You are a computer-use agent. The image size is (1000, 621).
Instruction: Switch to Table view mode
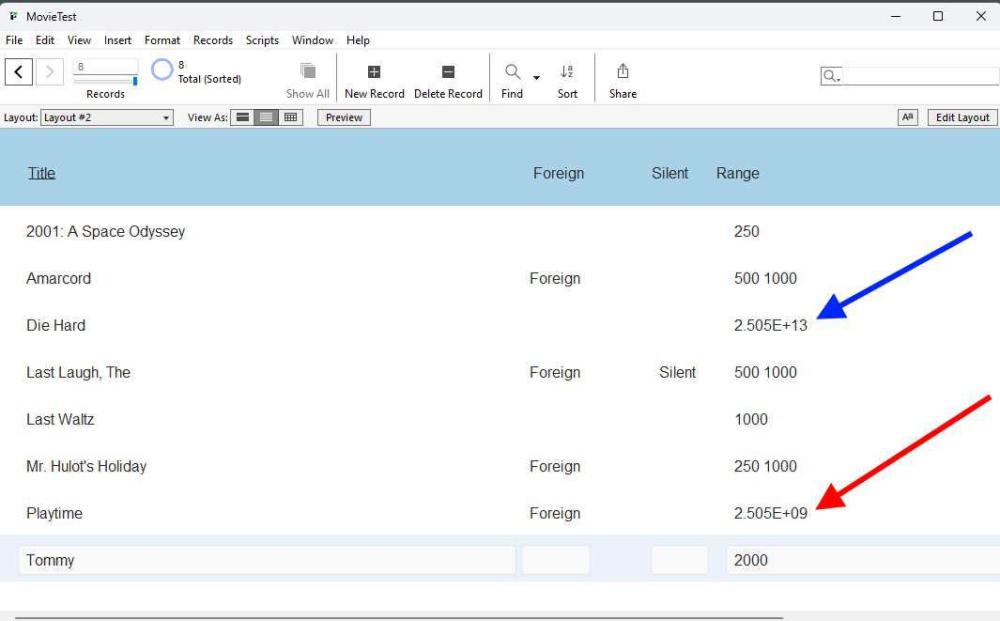tap(290, 117)
